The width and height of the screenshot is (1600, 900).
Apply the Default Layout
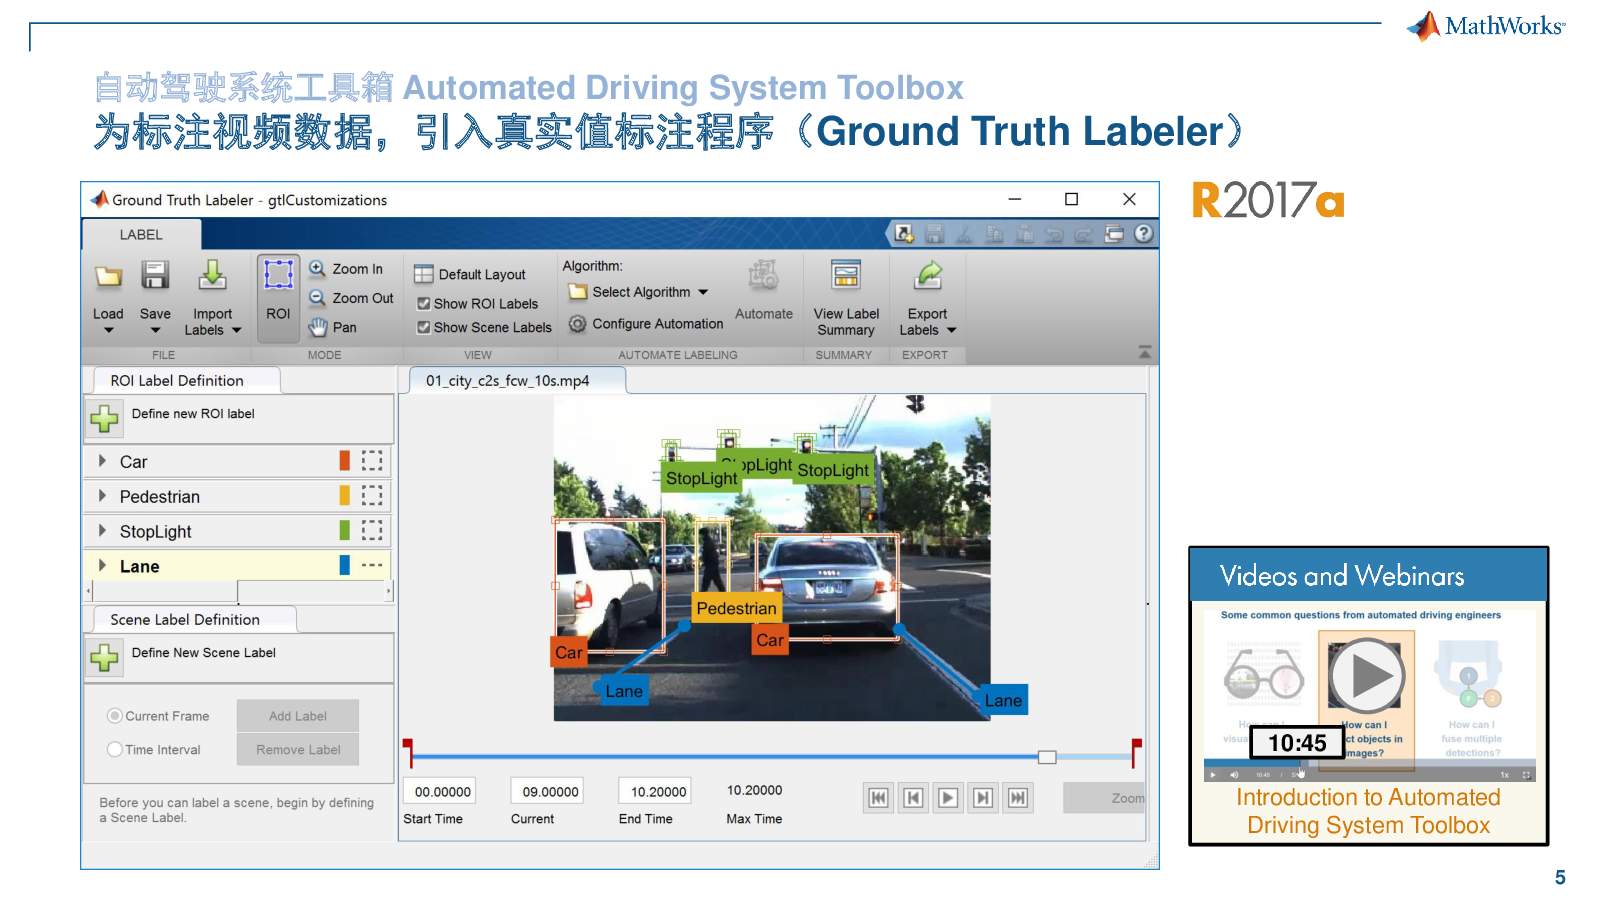tap(470, 274)
